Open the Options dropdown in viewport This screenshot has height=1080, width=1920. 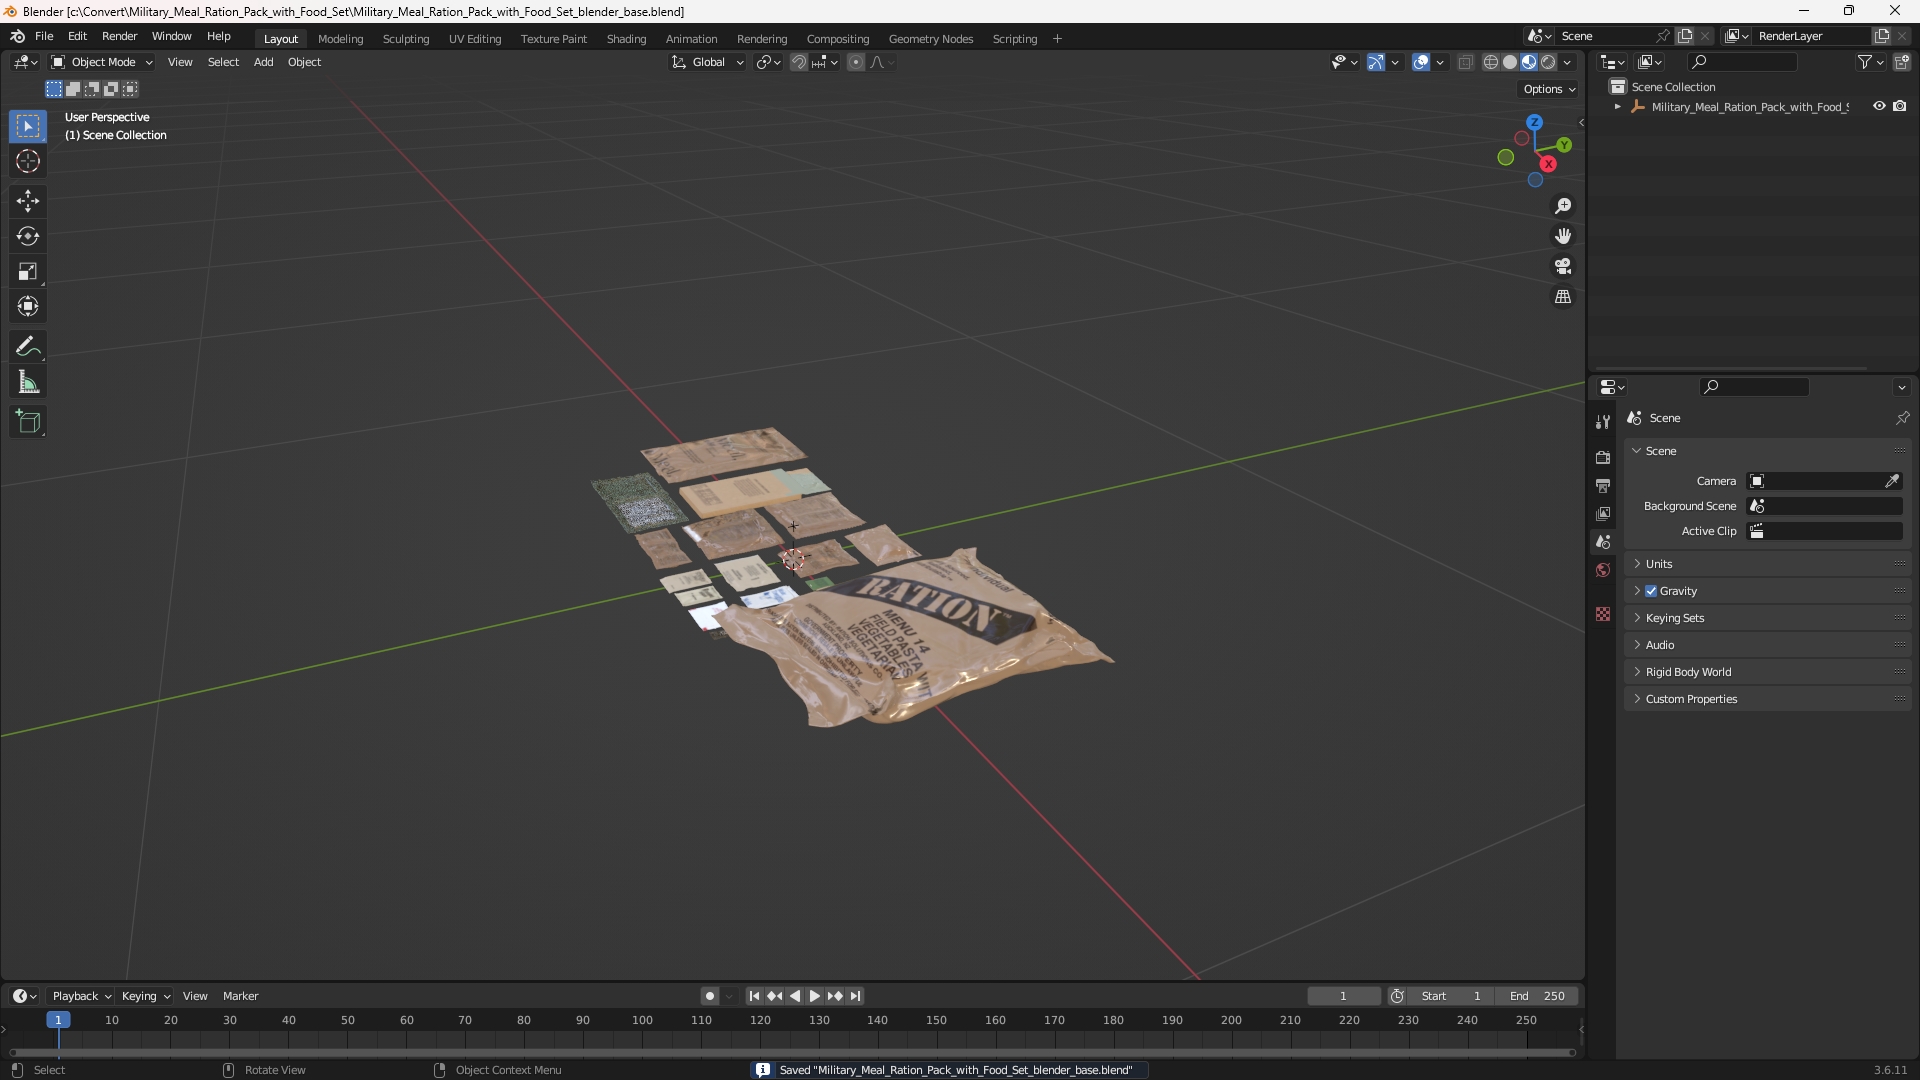[x=1548, y=89]
